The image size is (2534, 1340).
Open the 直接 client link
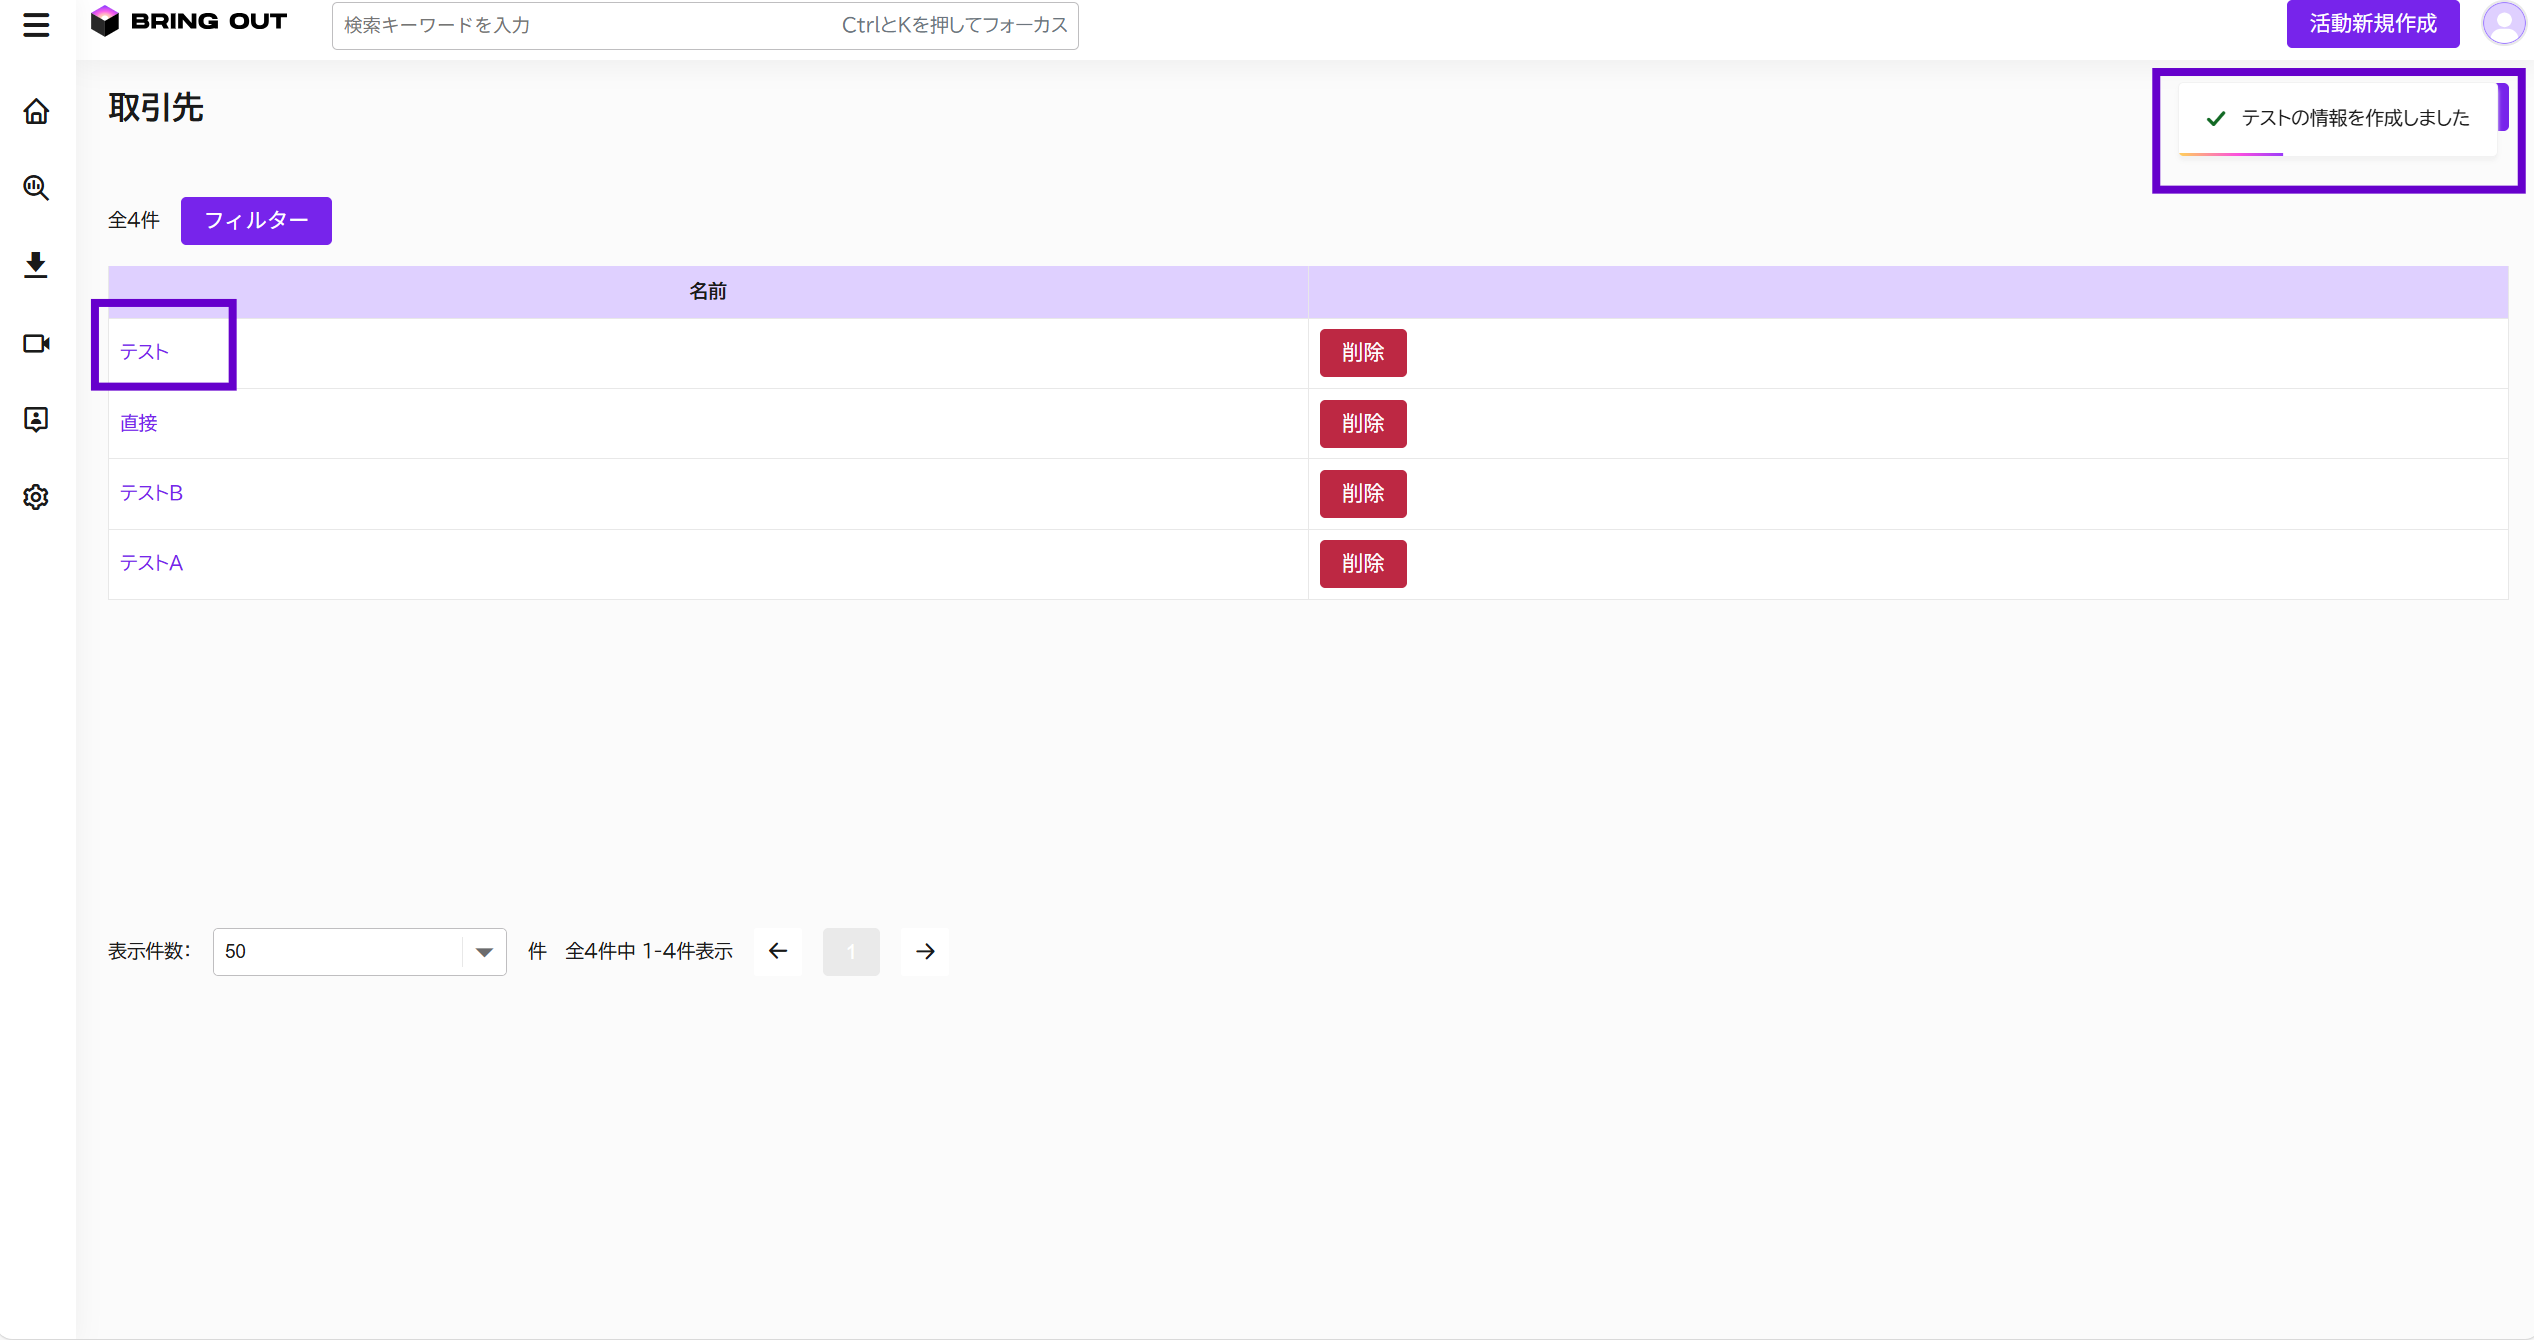139,423
